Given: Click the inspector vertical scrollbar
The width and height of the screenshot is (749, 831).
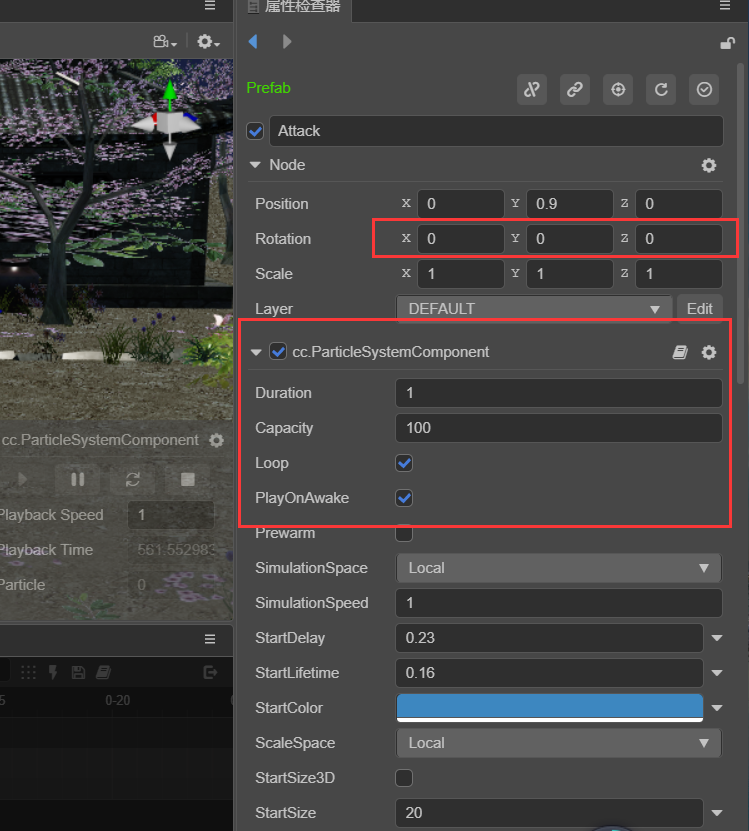Looking at the screenshot, I should pyautogui.click(x=741, y=223).
